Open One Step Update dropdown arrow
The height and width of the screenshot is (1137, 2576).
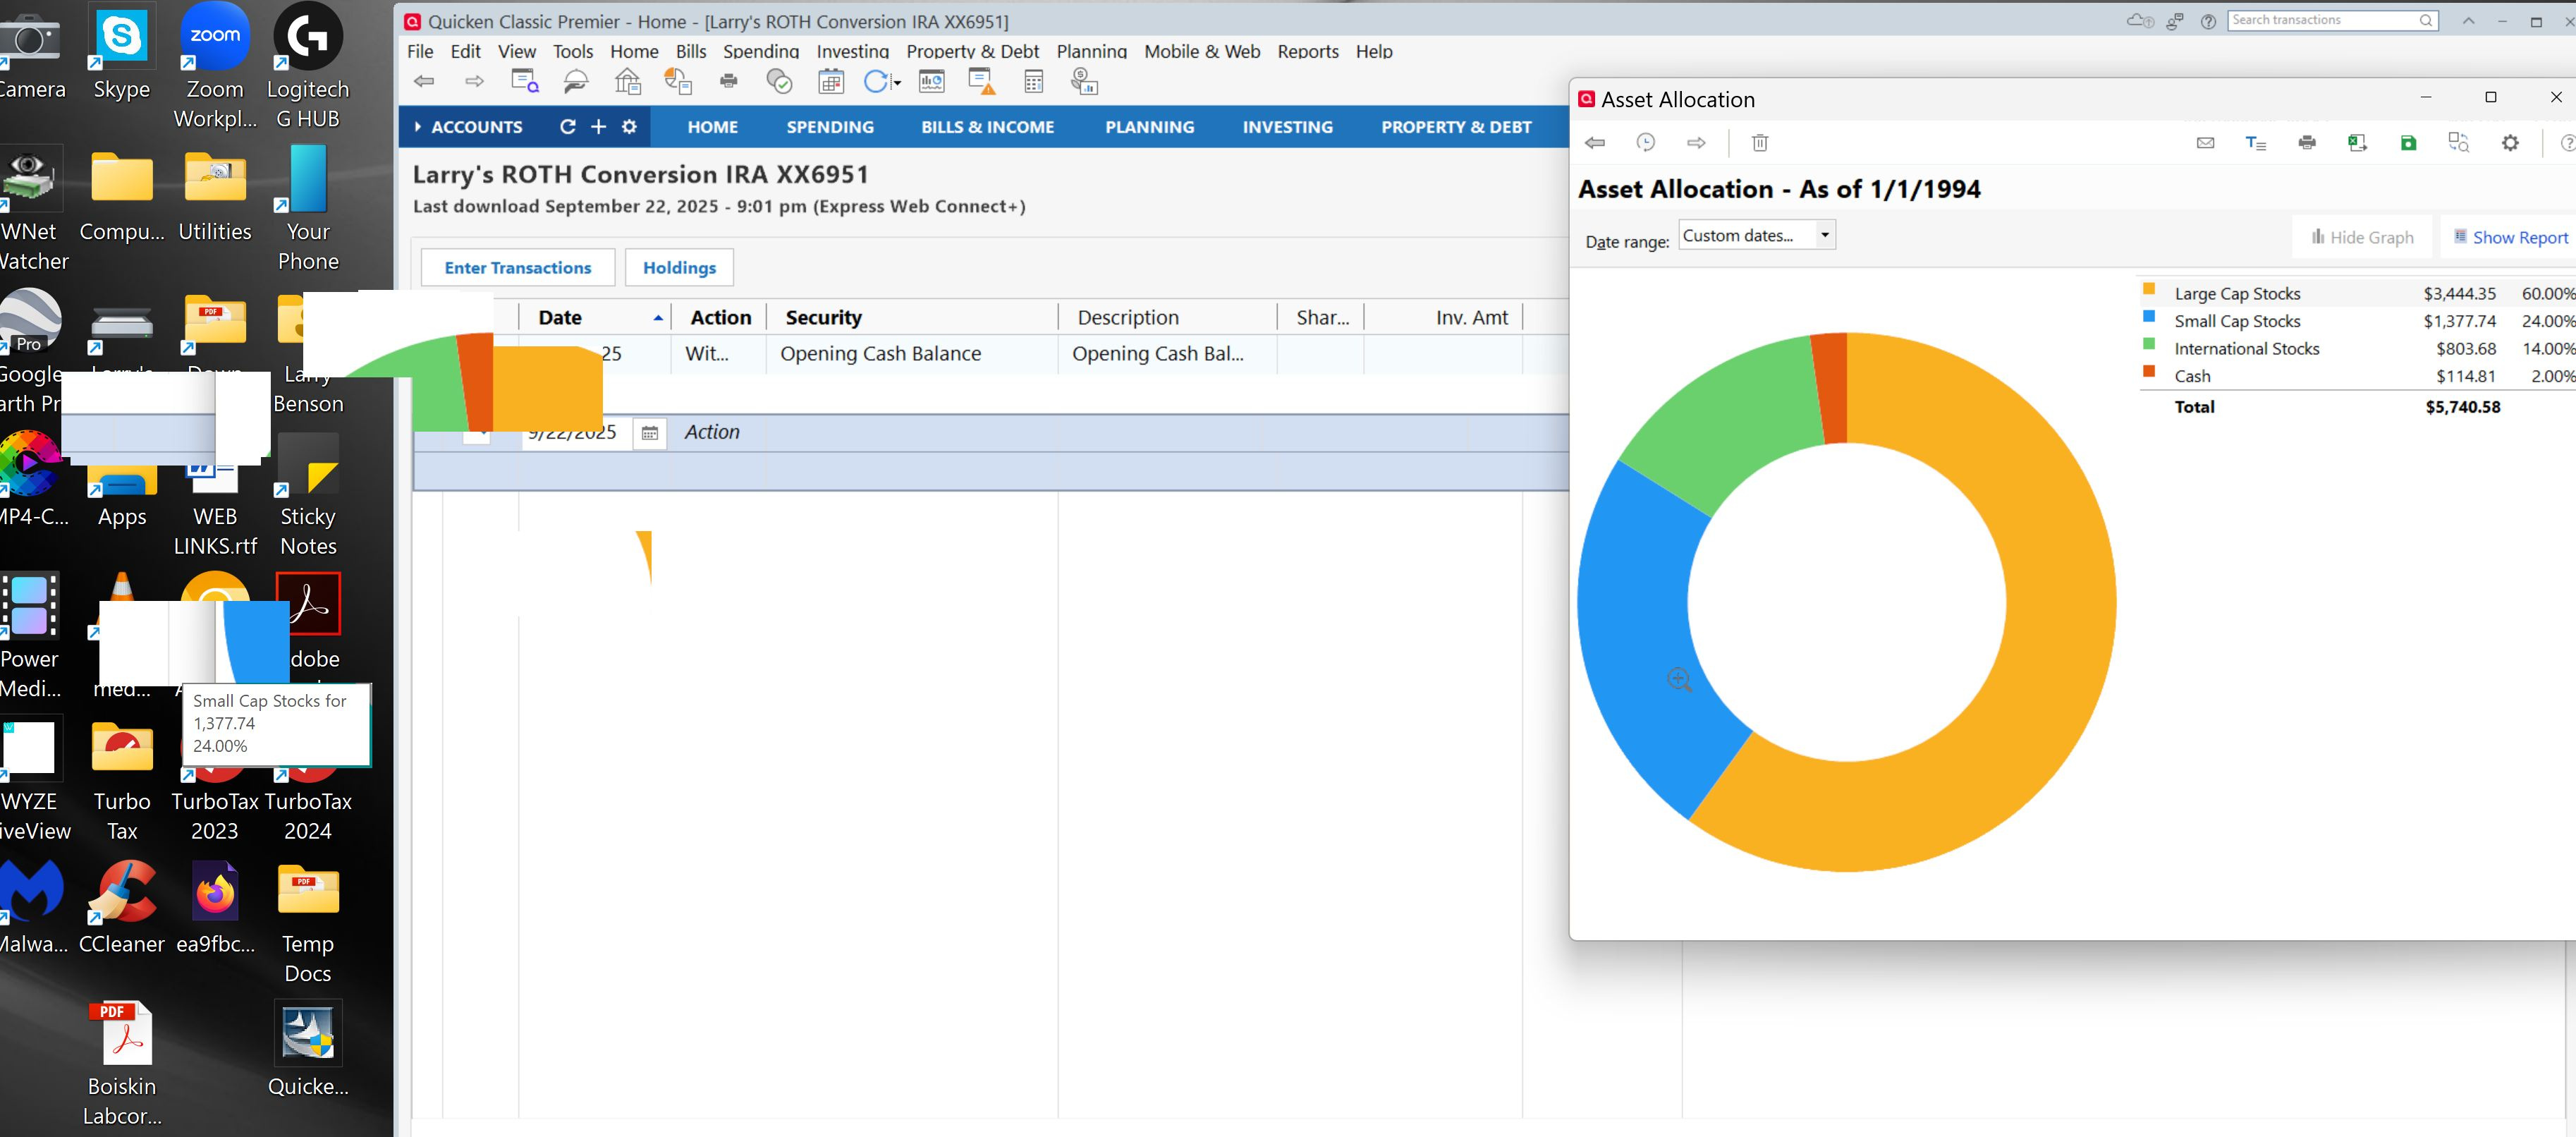[897, 83]
